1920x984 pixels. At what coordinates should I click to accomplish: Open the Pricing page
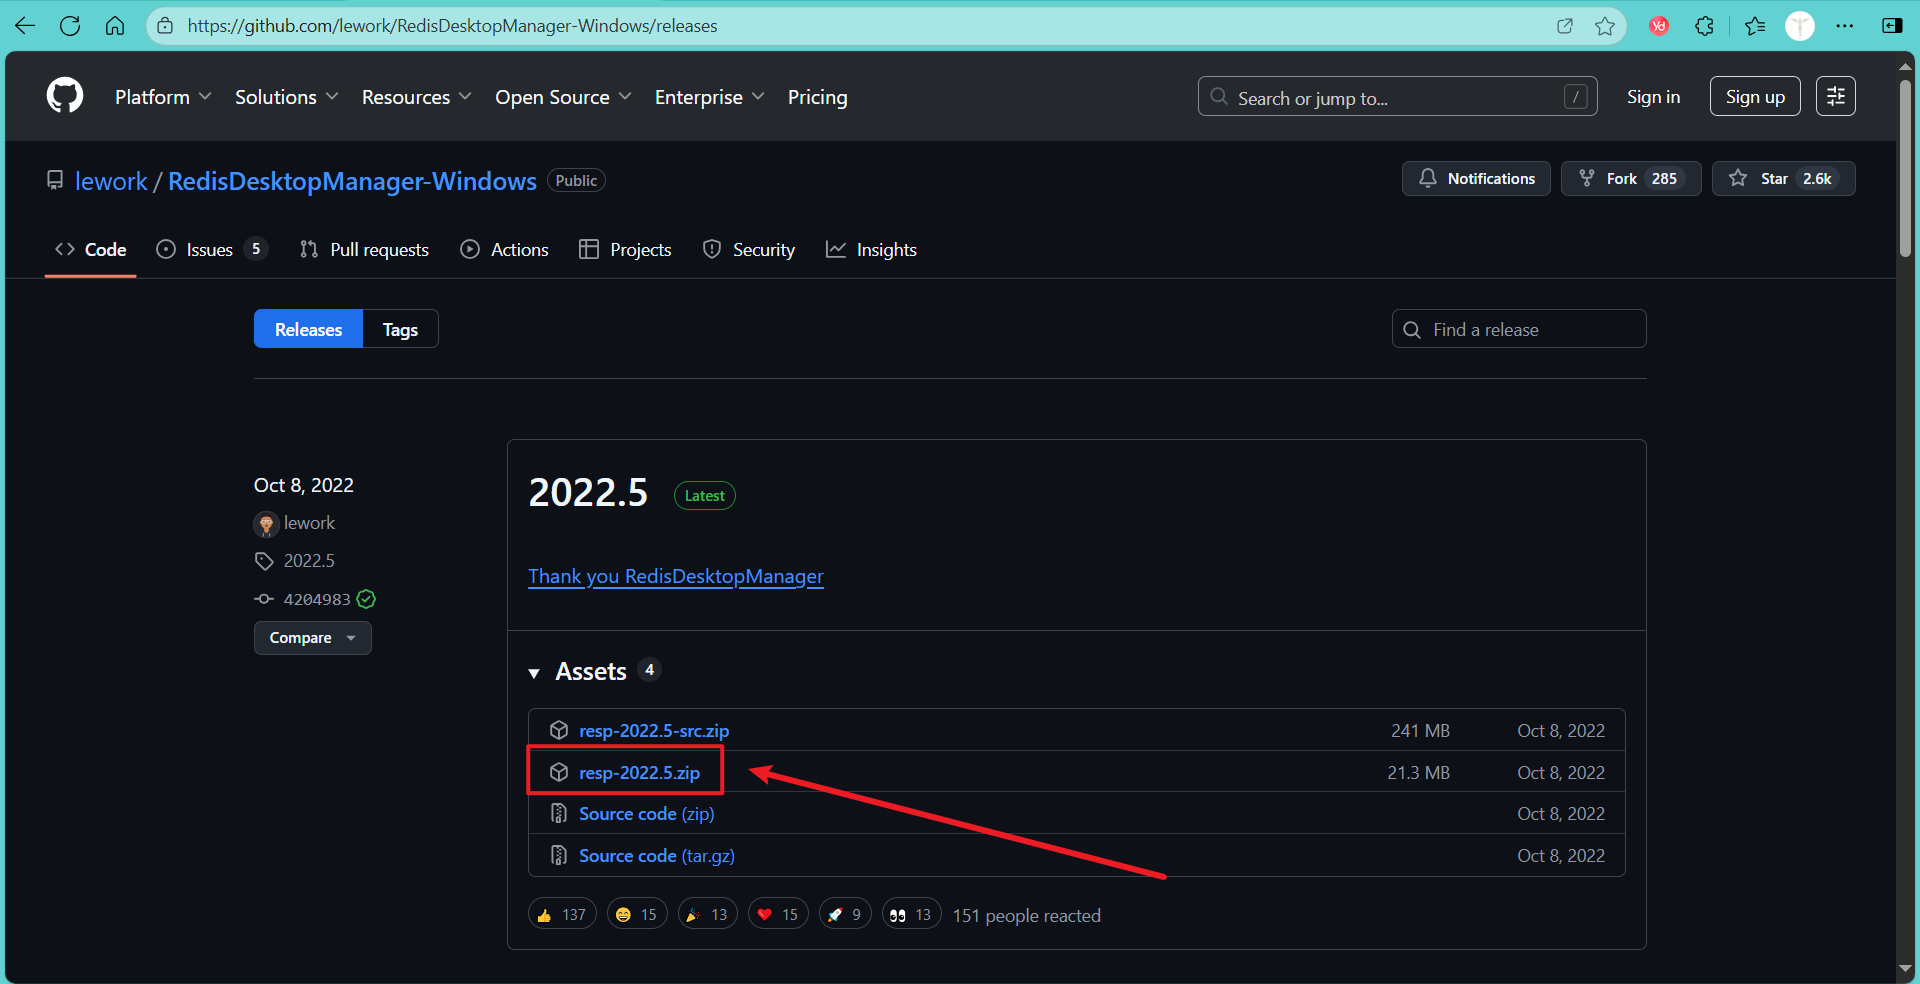click(817, 97)
